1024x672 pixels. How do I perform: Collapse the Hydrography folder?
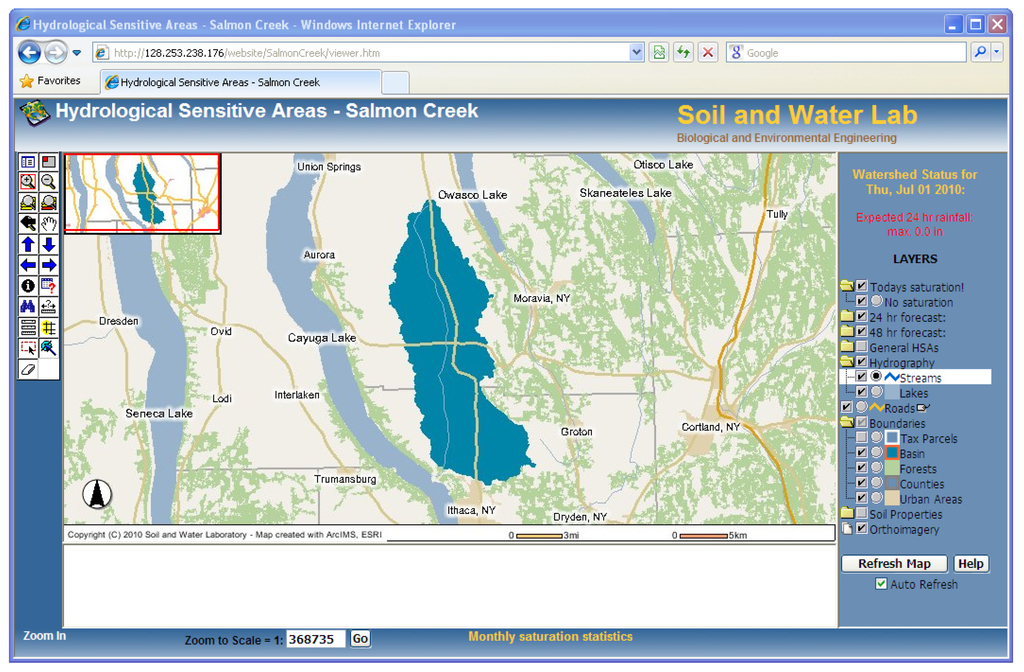pos(847,362)
